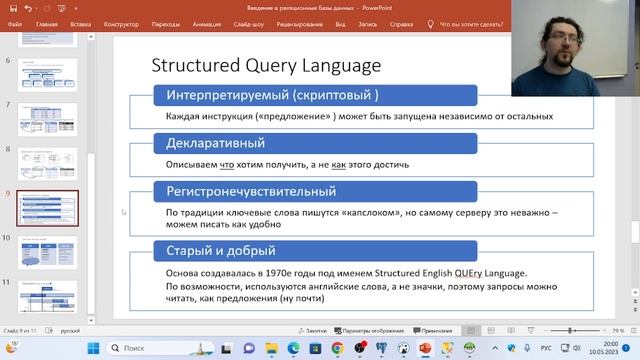Open the Анимация ribbon tab

click(x=207, y=24)
